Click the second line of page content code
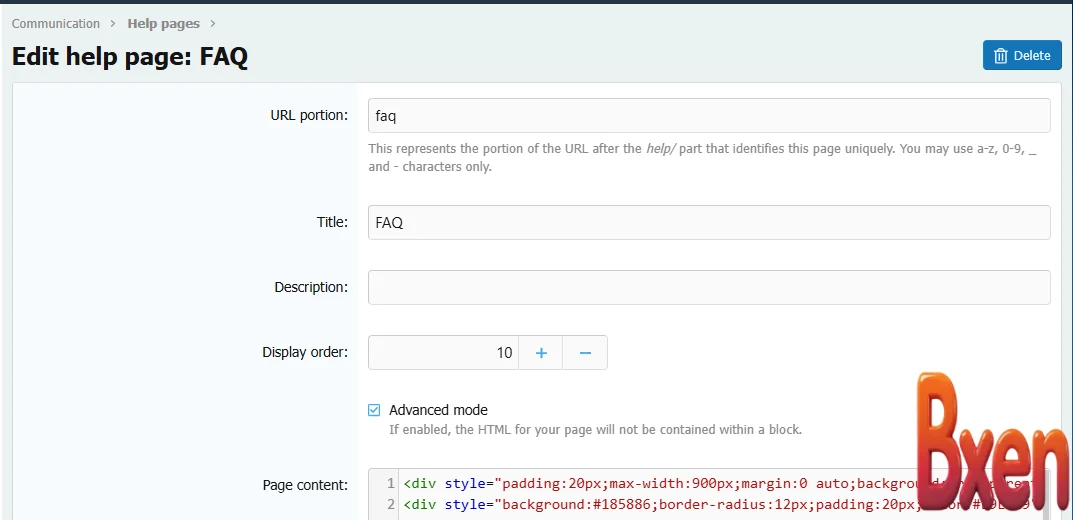The image size is (1073, 520). click(650, 505)
